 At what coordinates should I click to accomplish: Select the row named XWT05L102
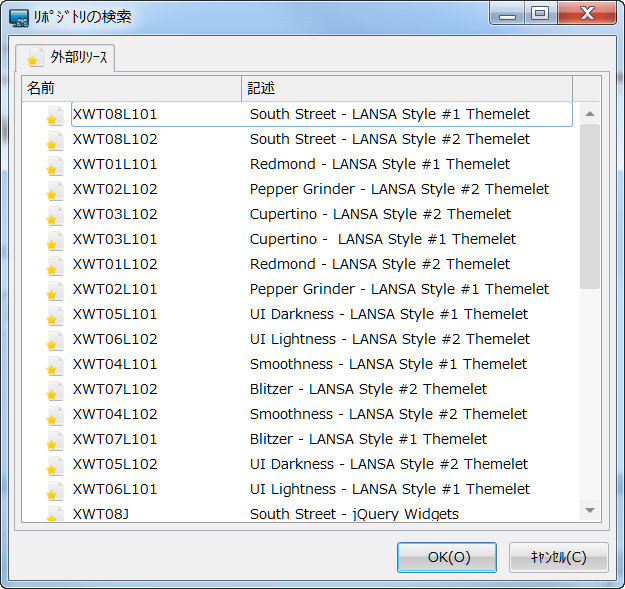pos(297,464)
